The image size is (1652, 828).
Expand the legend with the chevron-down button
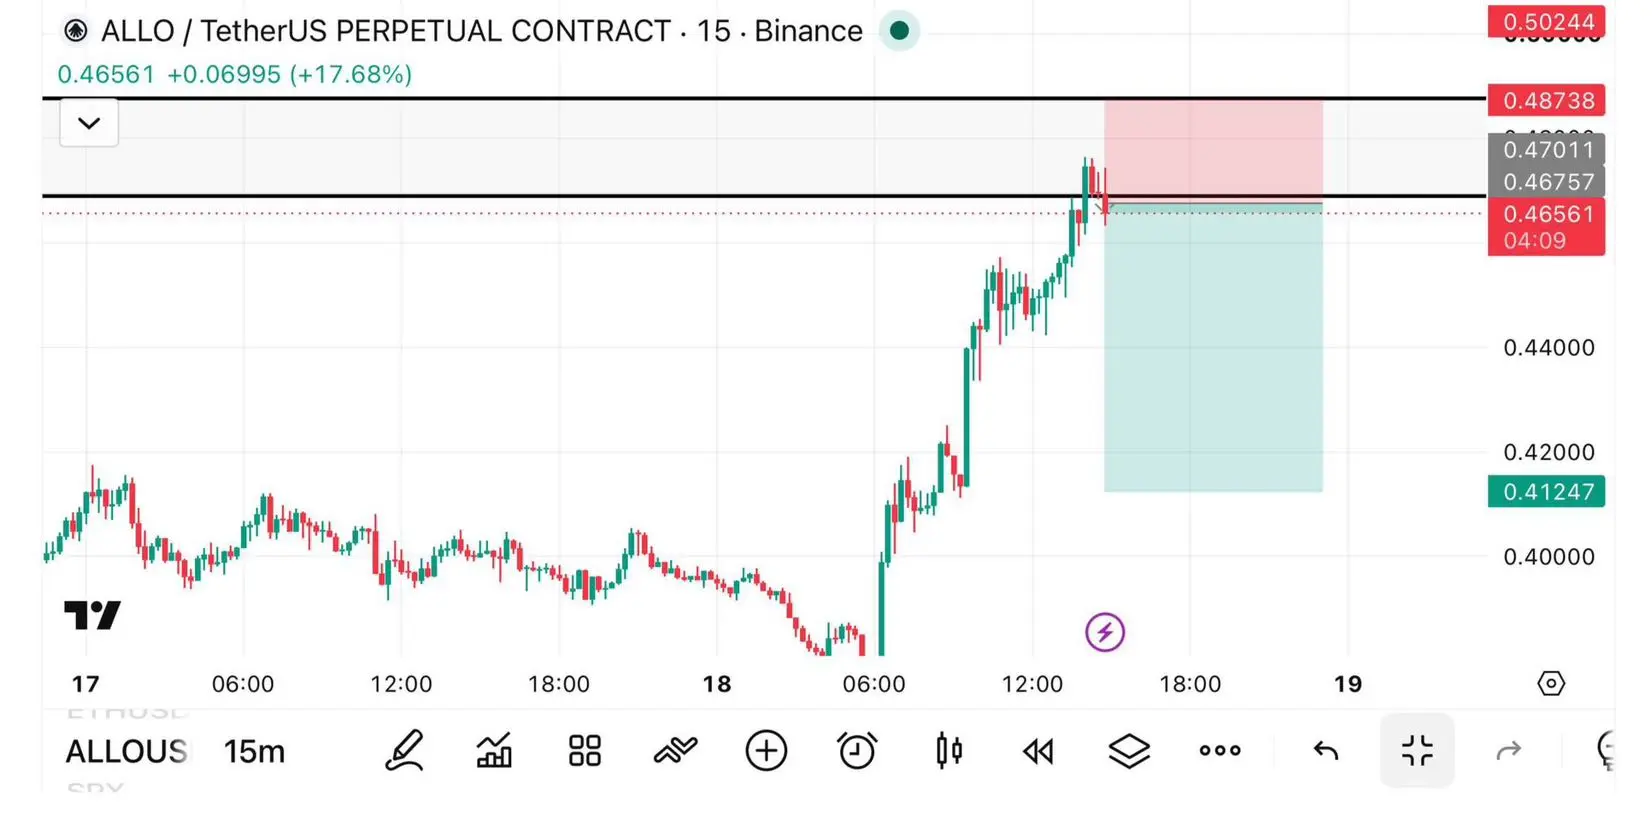(89, 123)
